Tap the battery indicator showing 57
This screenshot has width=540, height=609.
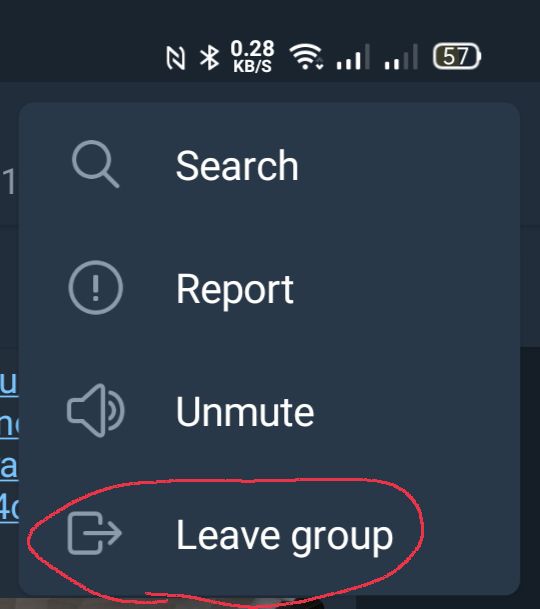[x=457, y=56]
